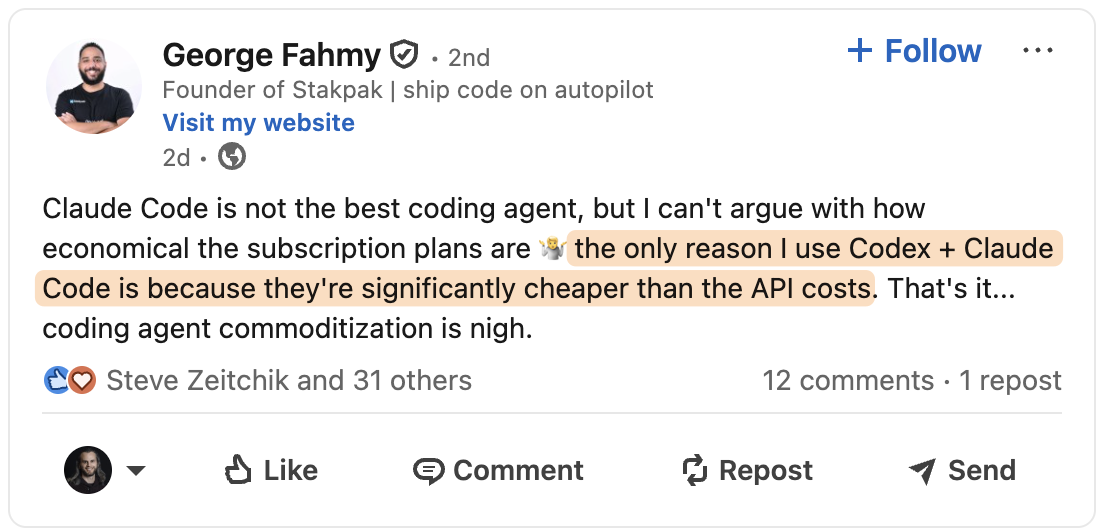The image size is (1102, 532).
Task: Send the post via the Send button
Action: [962, 470]
